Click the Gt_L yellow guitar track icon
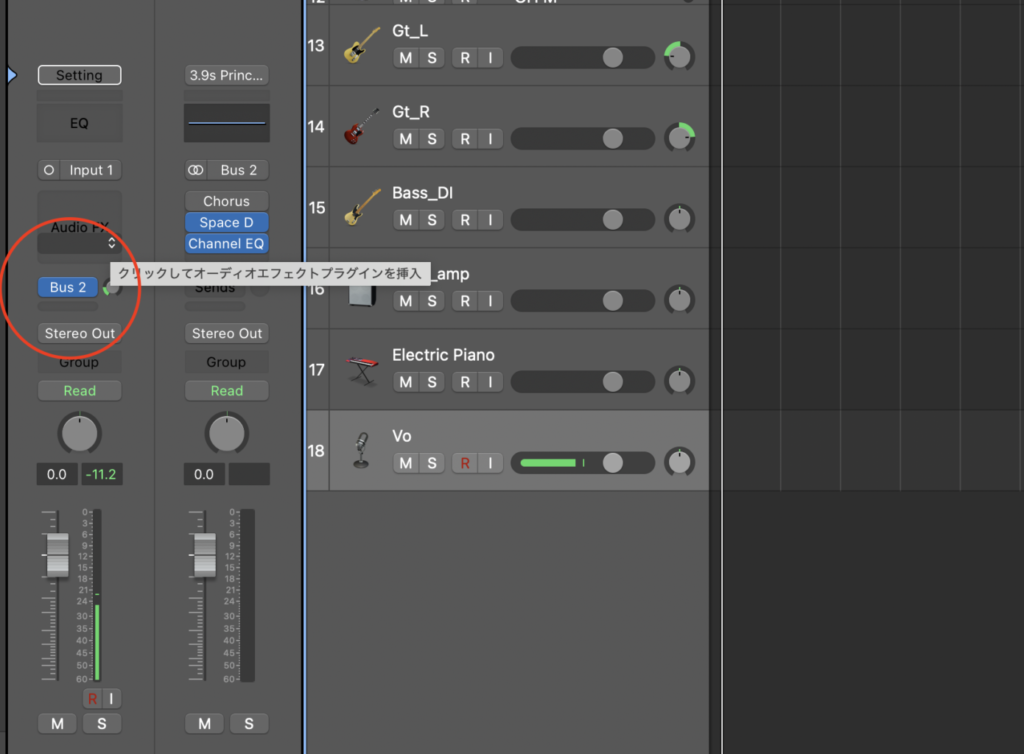 click(x=361, y=46)
